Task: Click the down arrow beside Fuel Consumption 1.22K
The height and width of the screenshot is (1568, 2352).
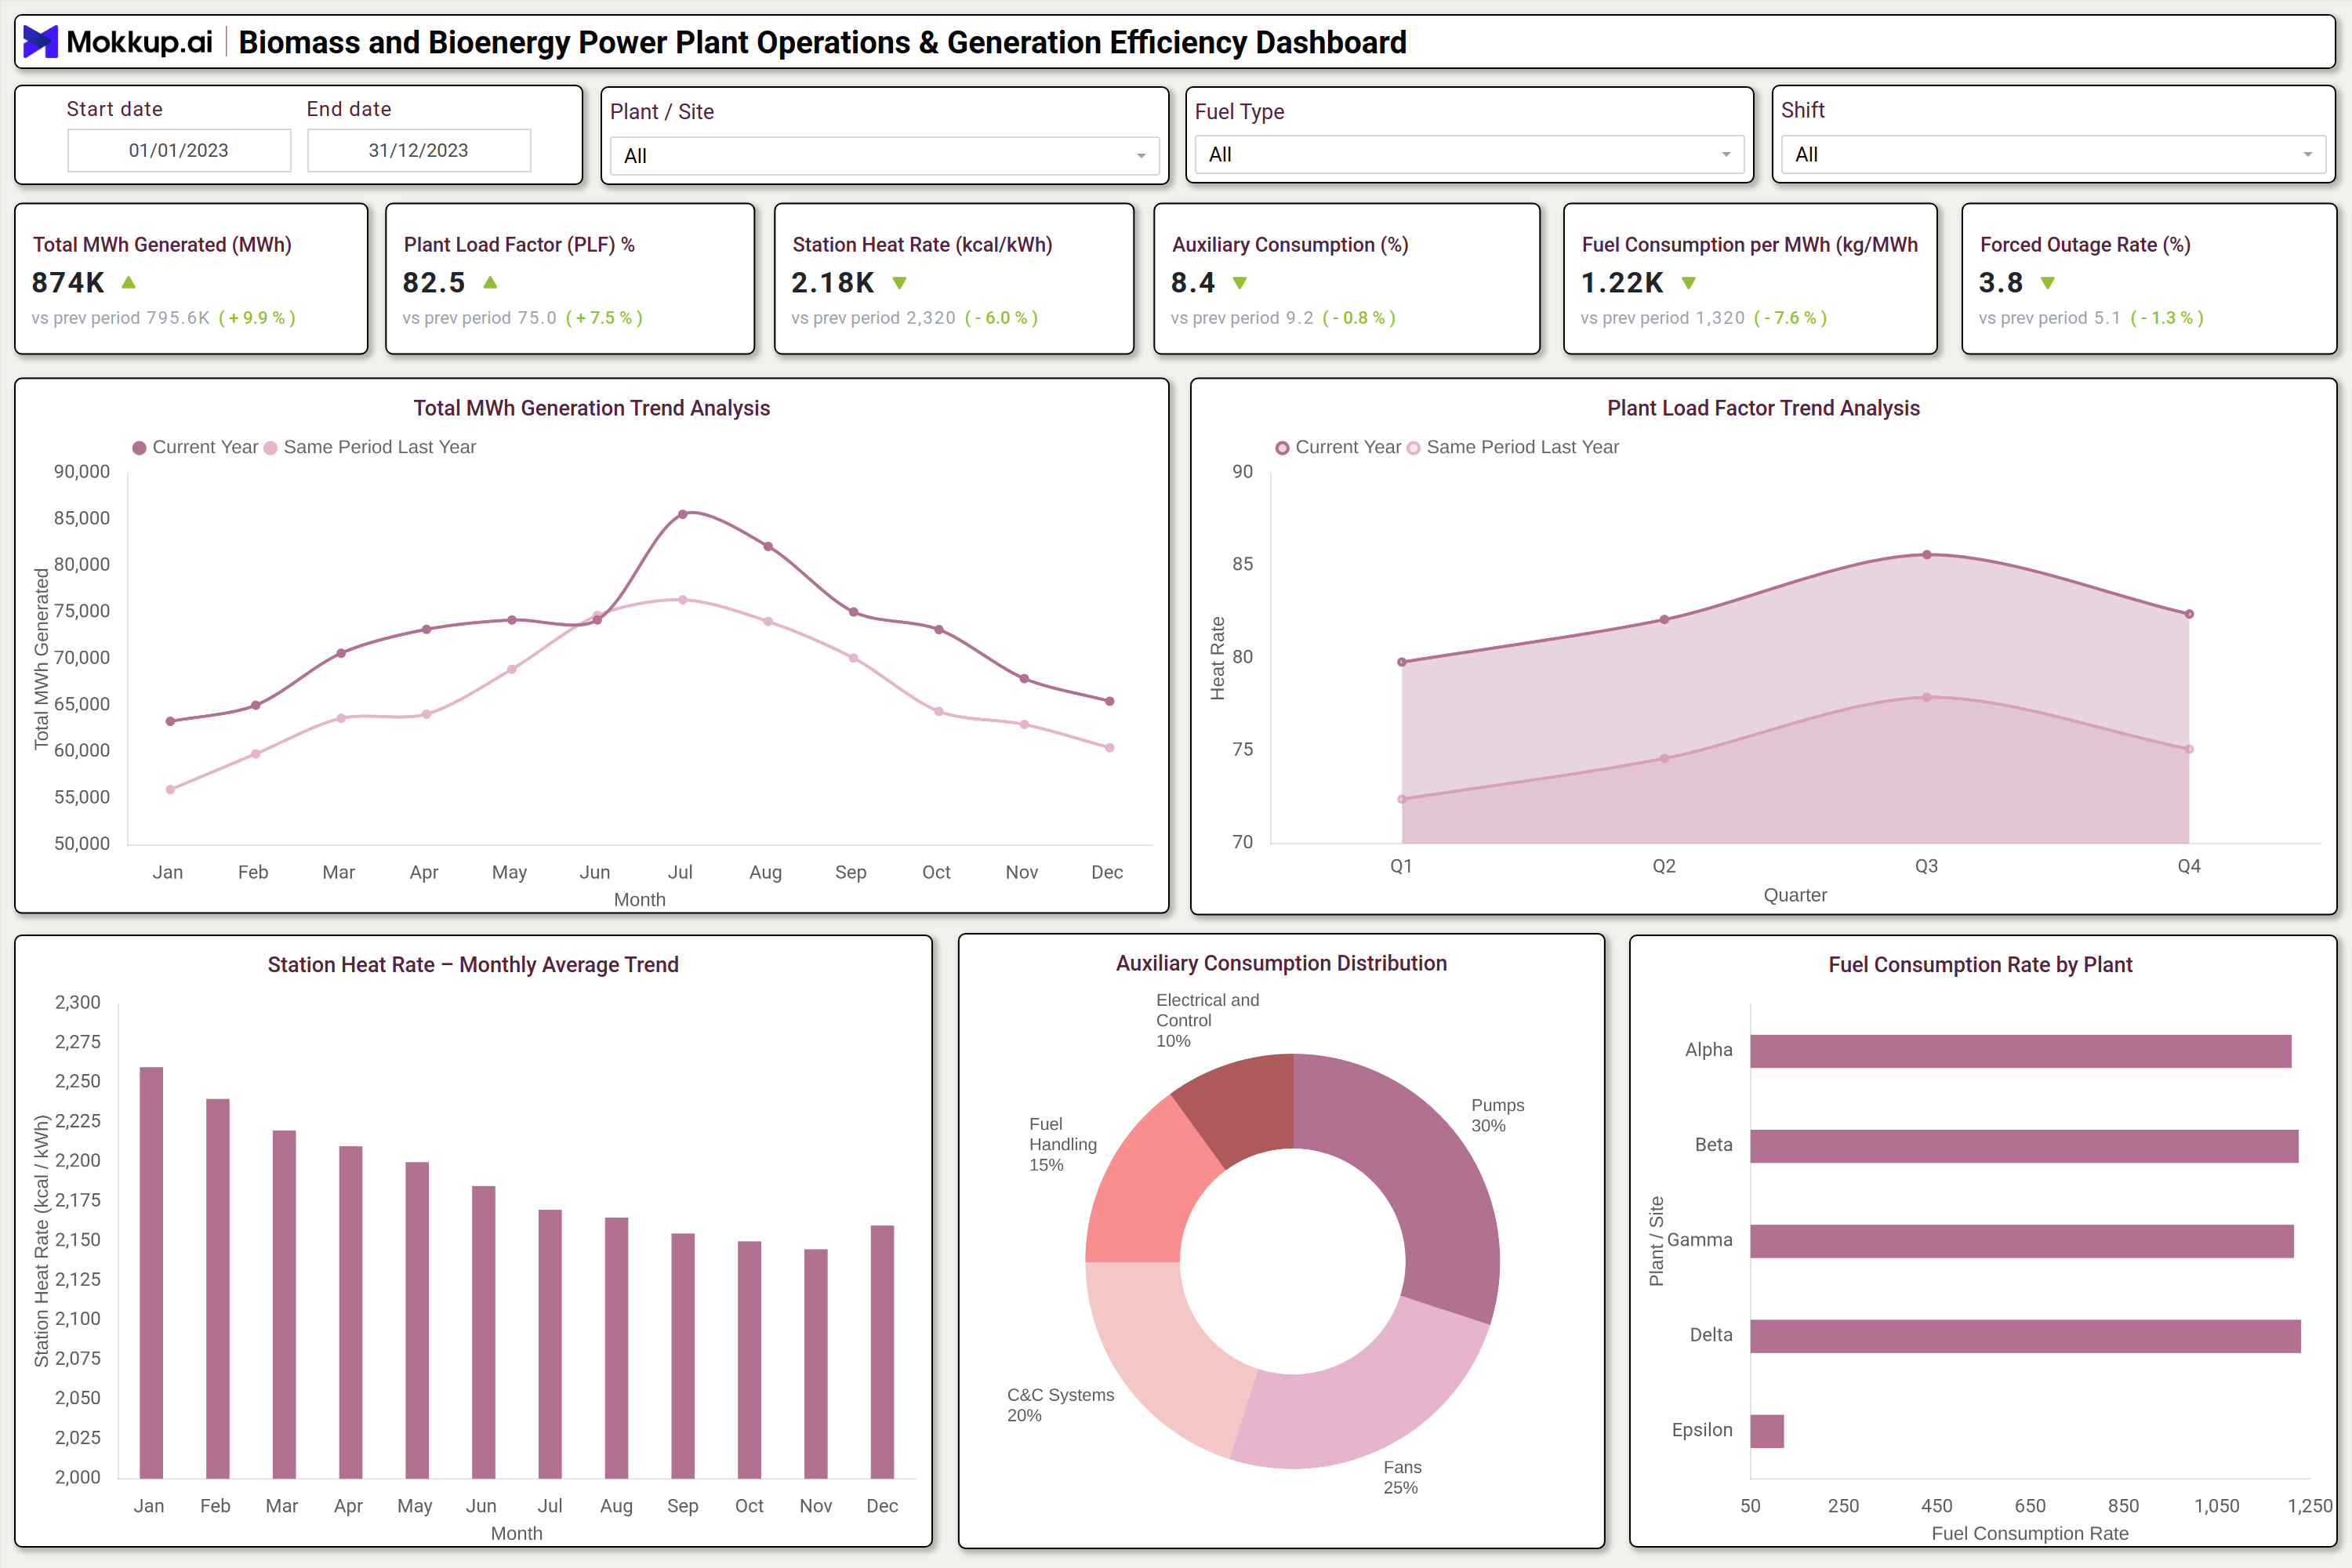Action: pos(1689,283)
